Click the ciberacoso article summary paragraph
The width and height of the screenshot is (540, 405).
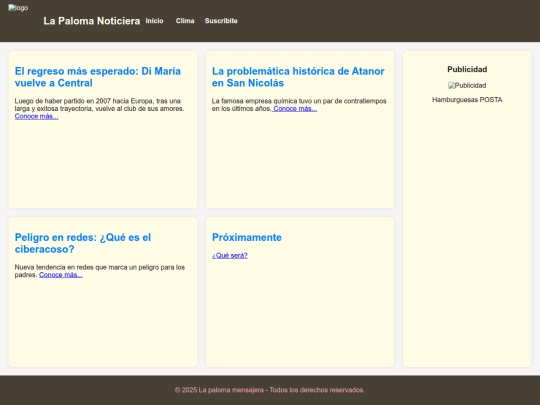tap(100, 271)
